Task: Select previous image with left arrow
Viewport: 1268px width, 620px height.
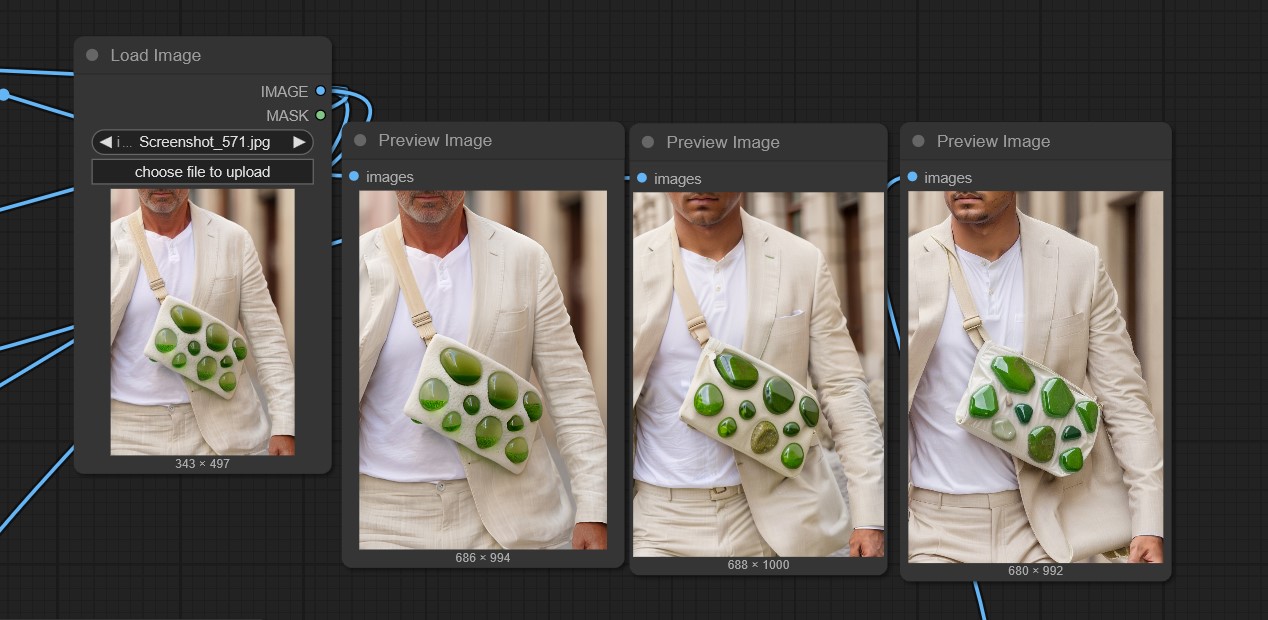Action: point(105,142)
